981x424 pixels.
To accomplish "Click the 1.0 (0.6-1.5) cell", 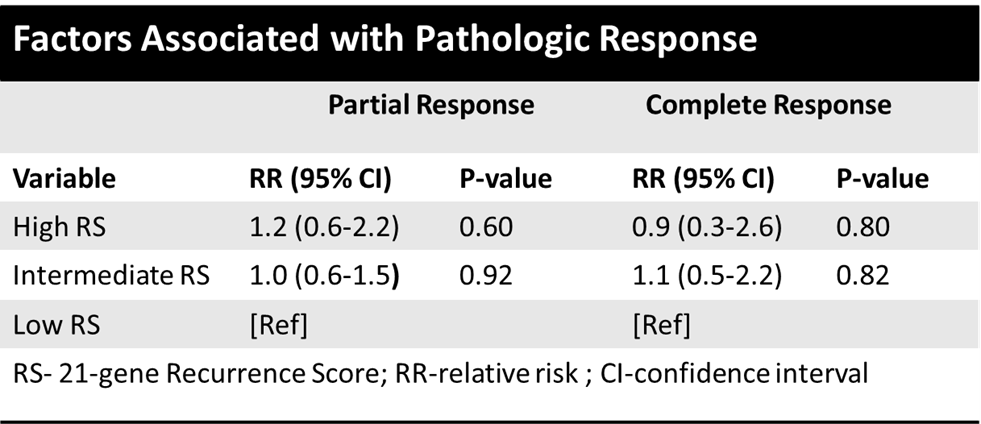I will [x=324, y=276].
